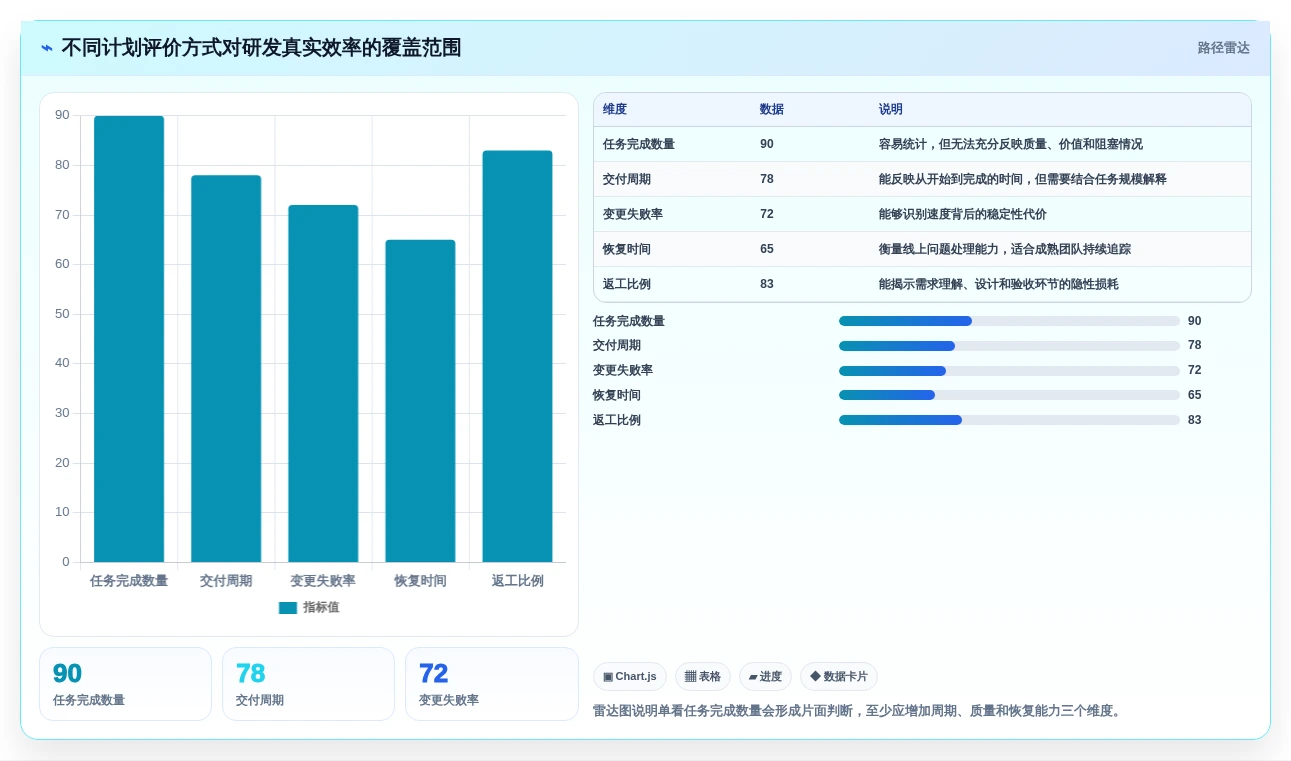The height and width of the screenshot is (761, 1291).
Task: Click the footer note starting 雷达图说明
Action: (x=859, y=711)
